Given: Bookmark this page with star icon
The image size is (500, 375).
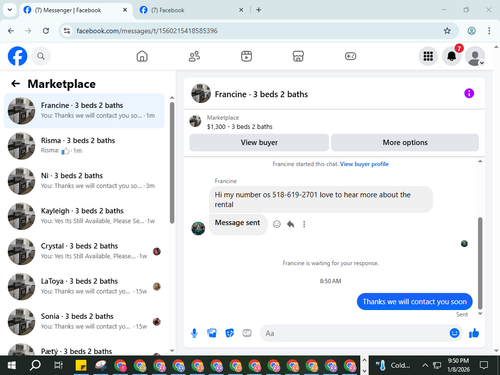Looking at the screenshot, I should pyautogui.click(x=447, y=31).
